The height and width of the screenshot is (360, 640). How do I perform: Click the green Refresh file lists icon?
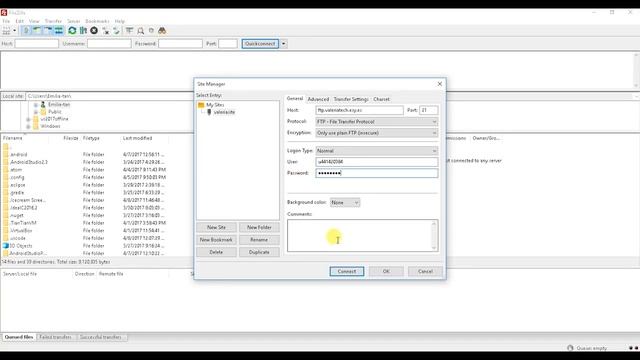click(x=72, y=31)
